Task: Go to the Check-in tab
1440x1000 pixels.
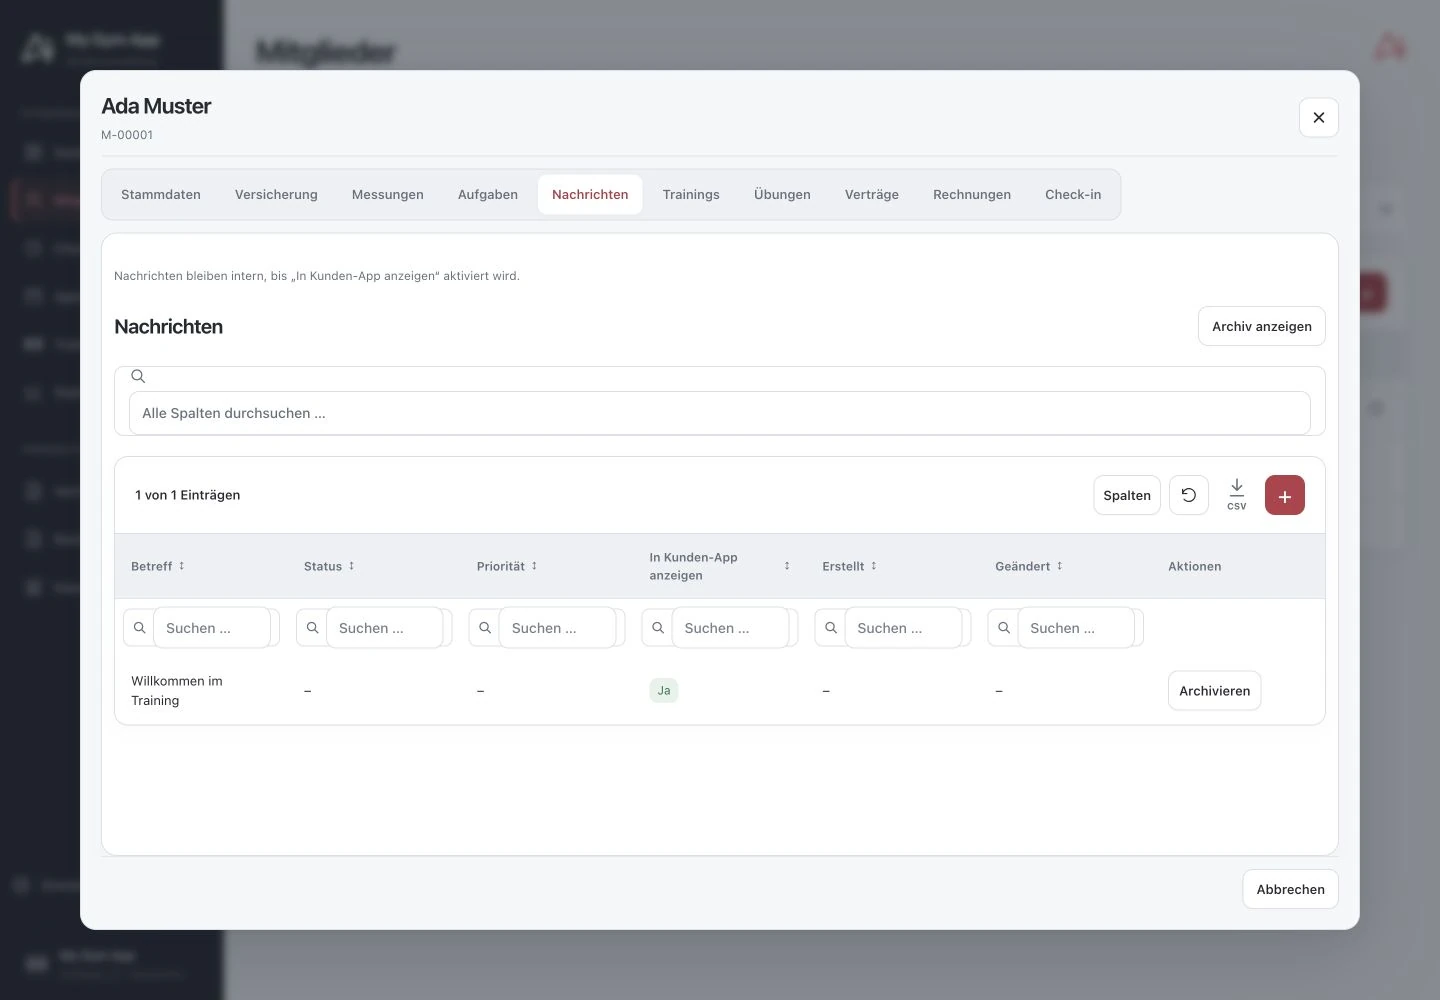Action: [1073, 194]
